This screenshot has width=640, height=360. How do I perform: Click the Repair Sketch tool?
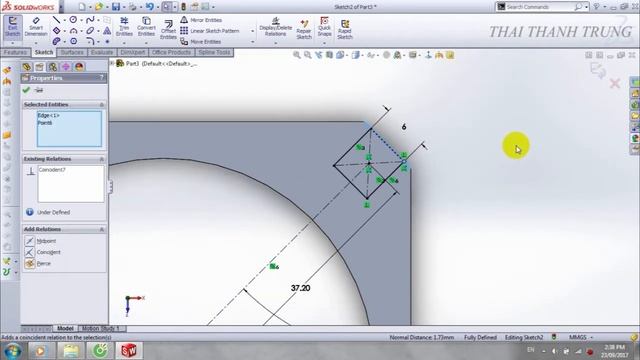click(x=304, y=29)
